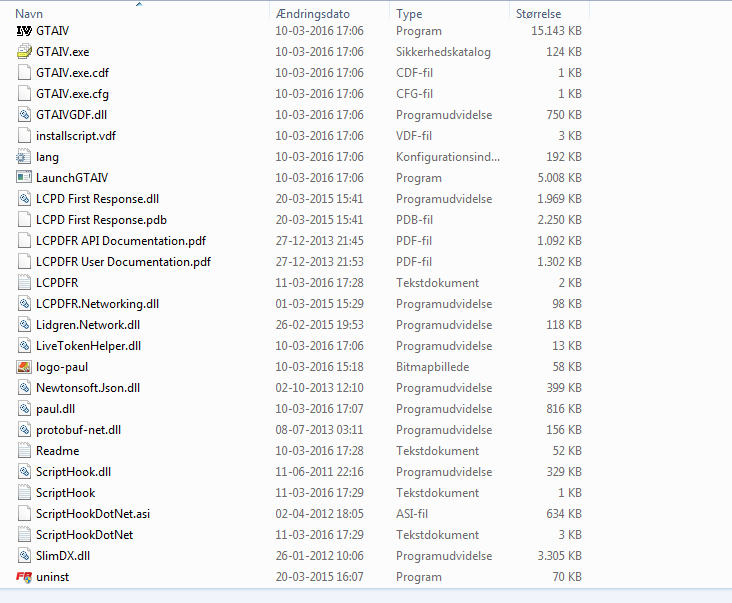The width and height of the screenshot is (732, 603).
Task: Select the file name installscript.vdf
Action: click(x=76, y=136)
